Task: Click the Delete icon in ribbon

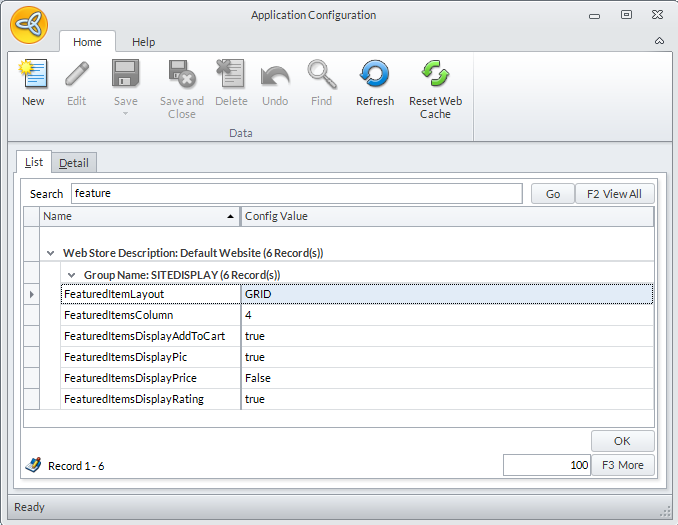Action: [231, 76]
